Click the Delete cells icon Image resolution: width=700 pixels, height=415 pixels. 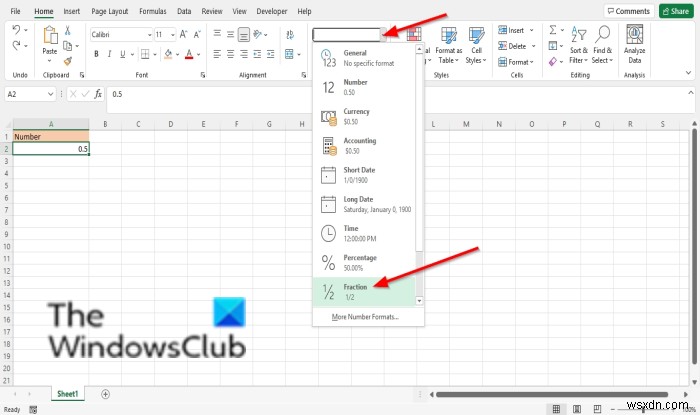click(x=502, y=46)
